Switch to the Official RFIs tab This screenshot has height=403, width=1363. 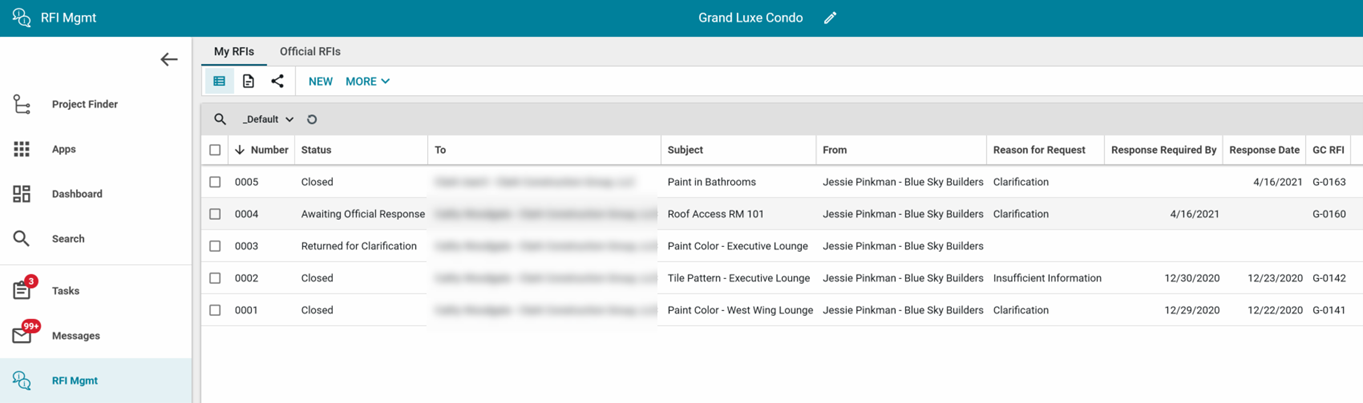[x=310, y=51]
